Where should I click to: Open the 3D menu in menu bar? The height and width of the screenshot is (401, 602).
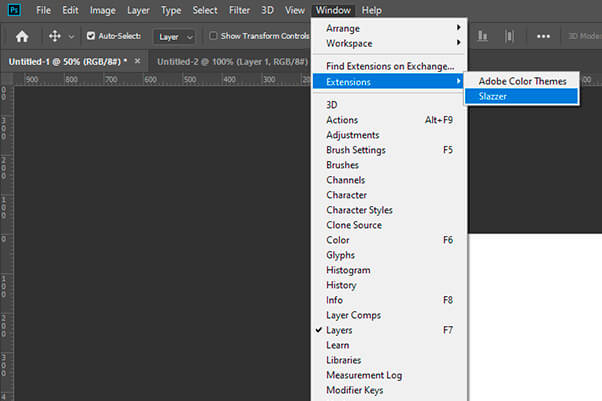pos(267,10)
